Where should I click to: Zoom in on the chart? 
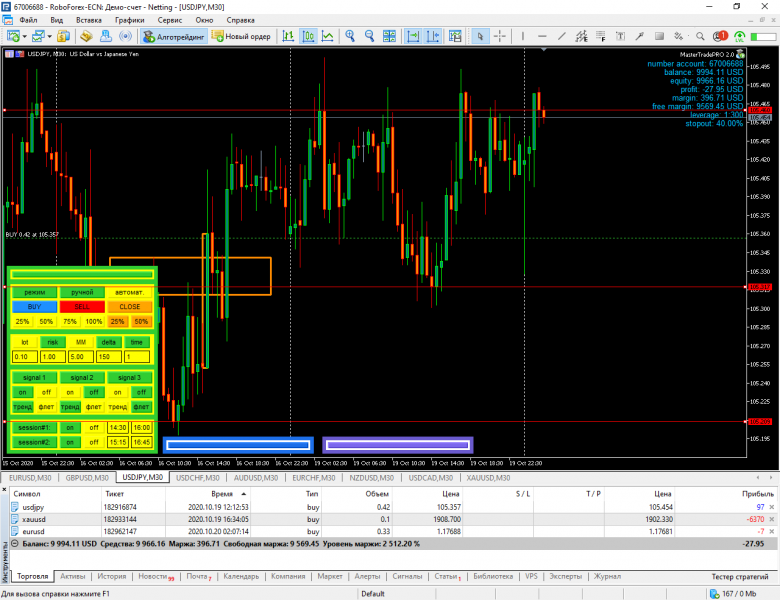[350, 36]
